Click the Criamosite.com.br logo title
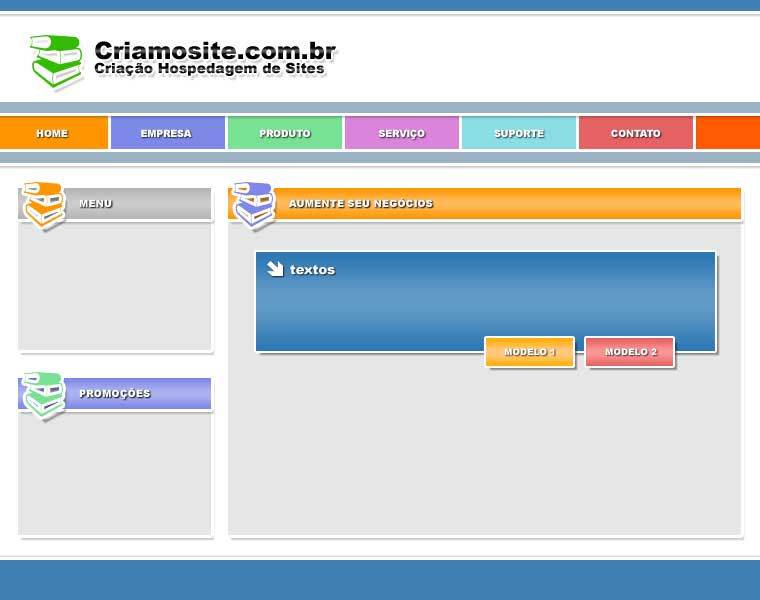The image size is (760, 600). [214, 51]
